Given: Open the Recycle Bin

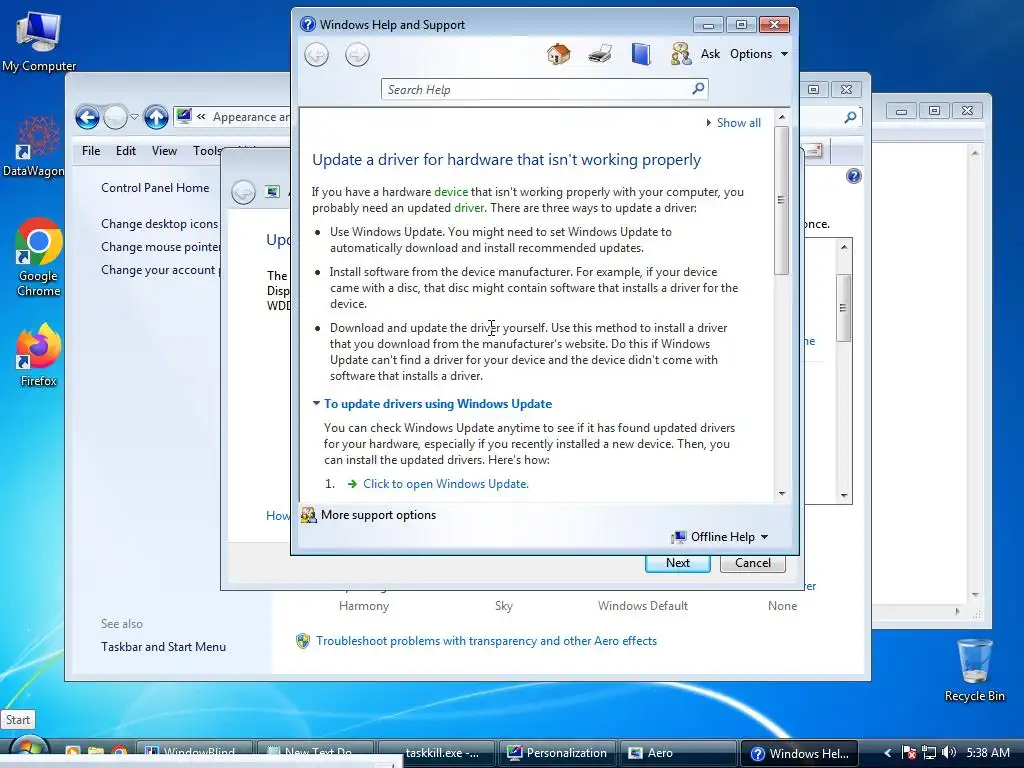Looking at the screenshot, I should (974, 669).
